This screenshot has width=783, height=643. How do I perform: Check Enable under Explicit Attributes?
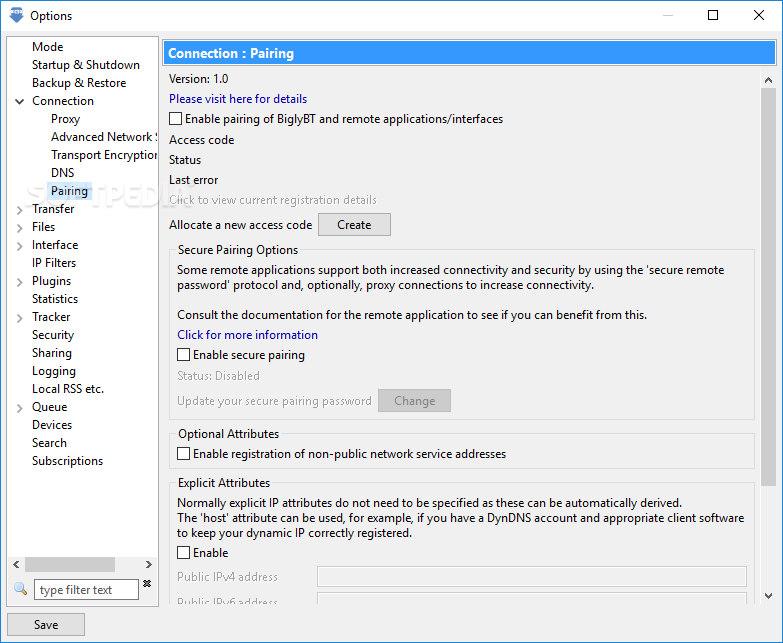pyautogui.click(x=183, y=552)
